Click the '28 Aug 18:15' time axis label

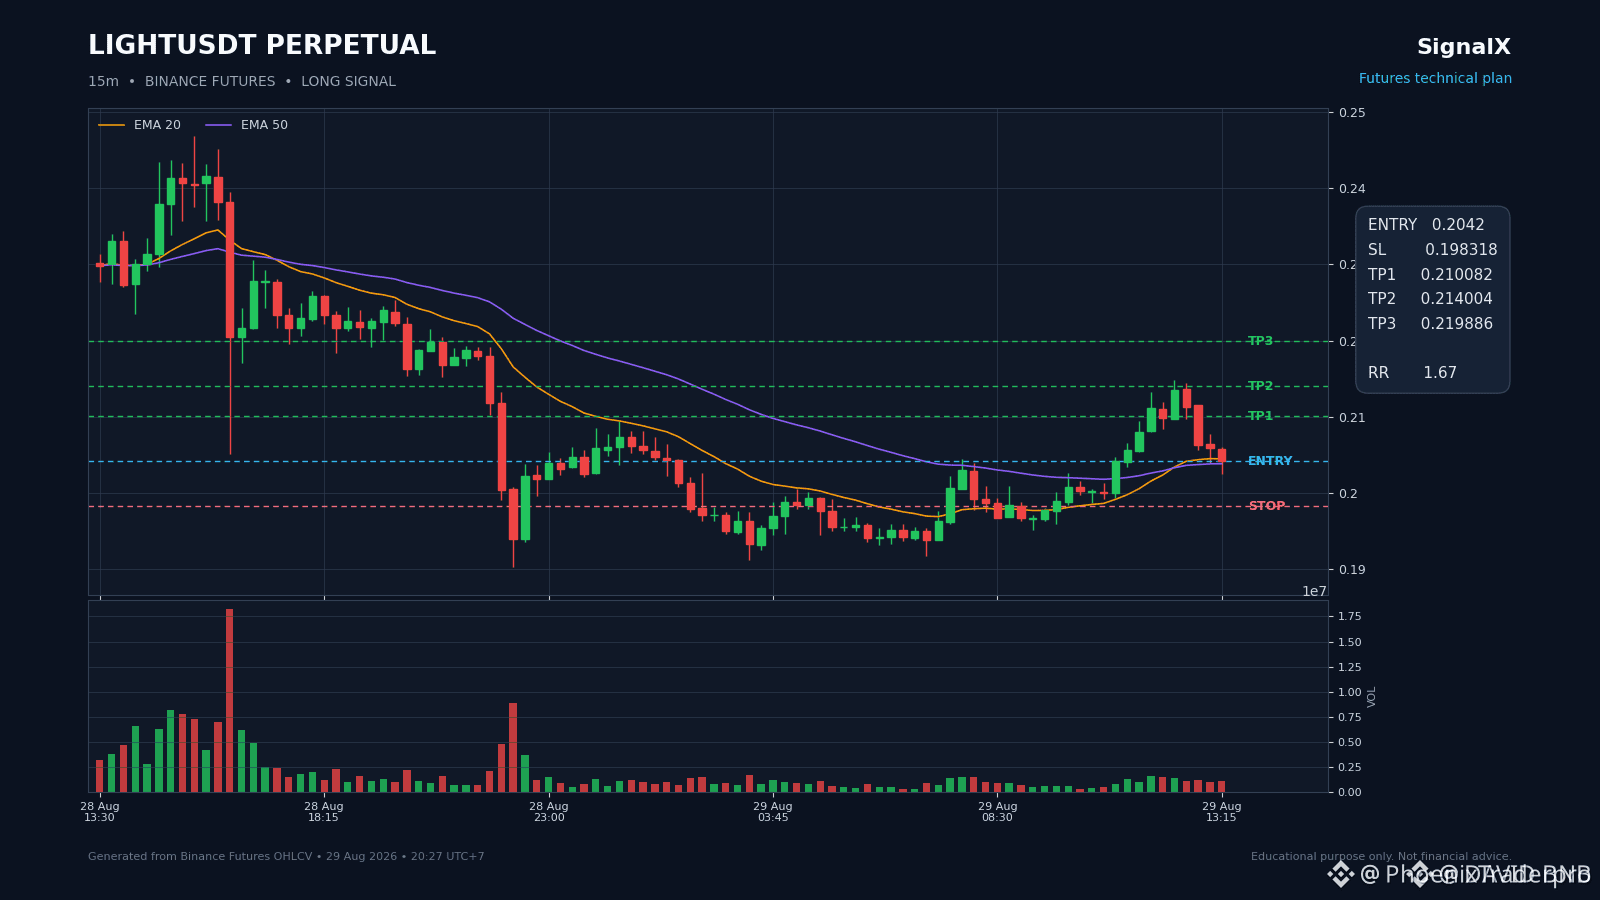[x=324, y=812]
